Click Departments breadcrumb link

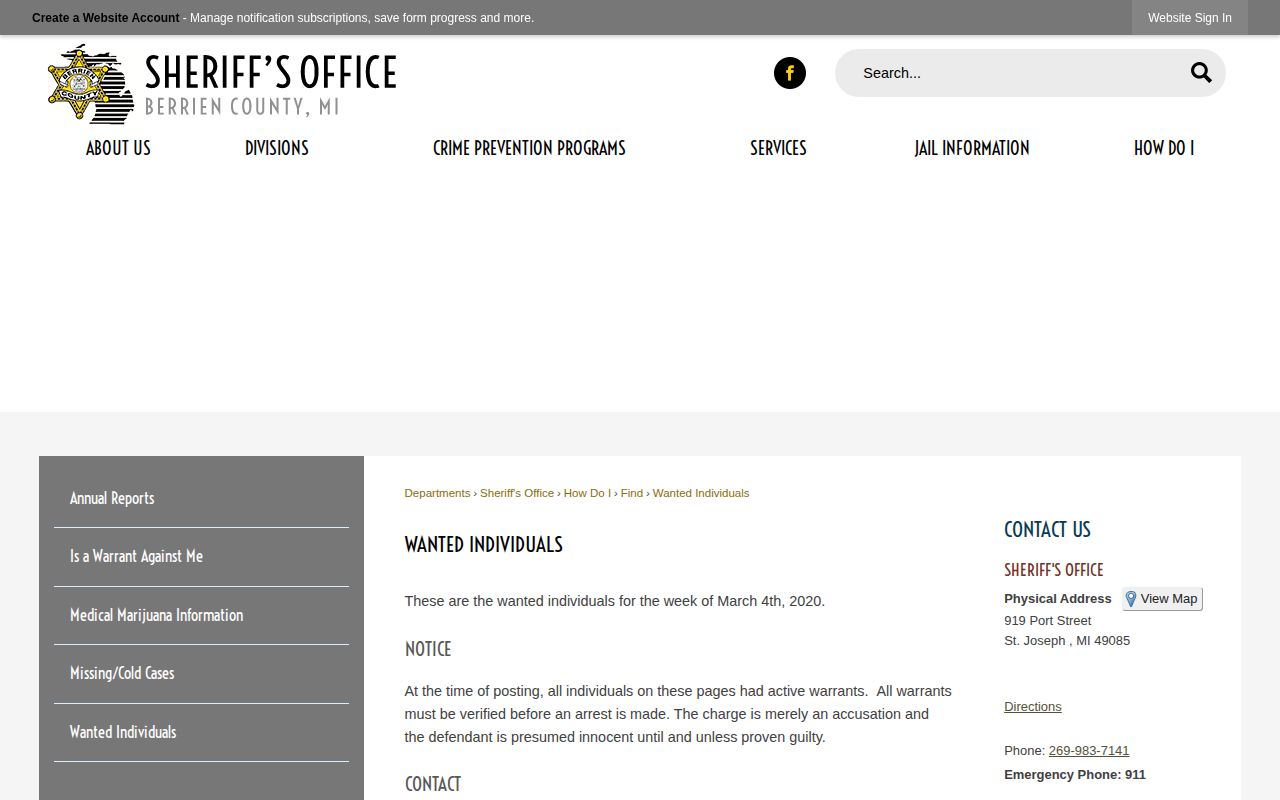point(437,493)
